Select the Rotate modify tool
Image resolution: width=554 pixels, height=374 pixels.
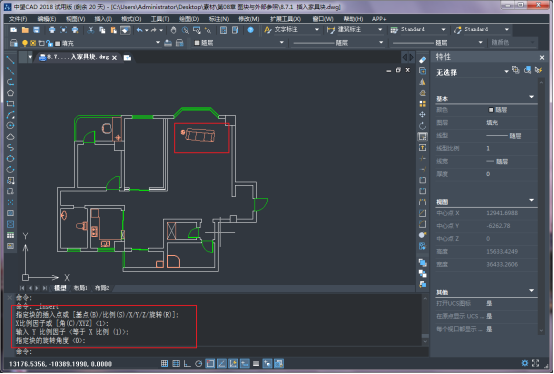tap(423, 126)
